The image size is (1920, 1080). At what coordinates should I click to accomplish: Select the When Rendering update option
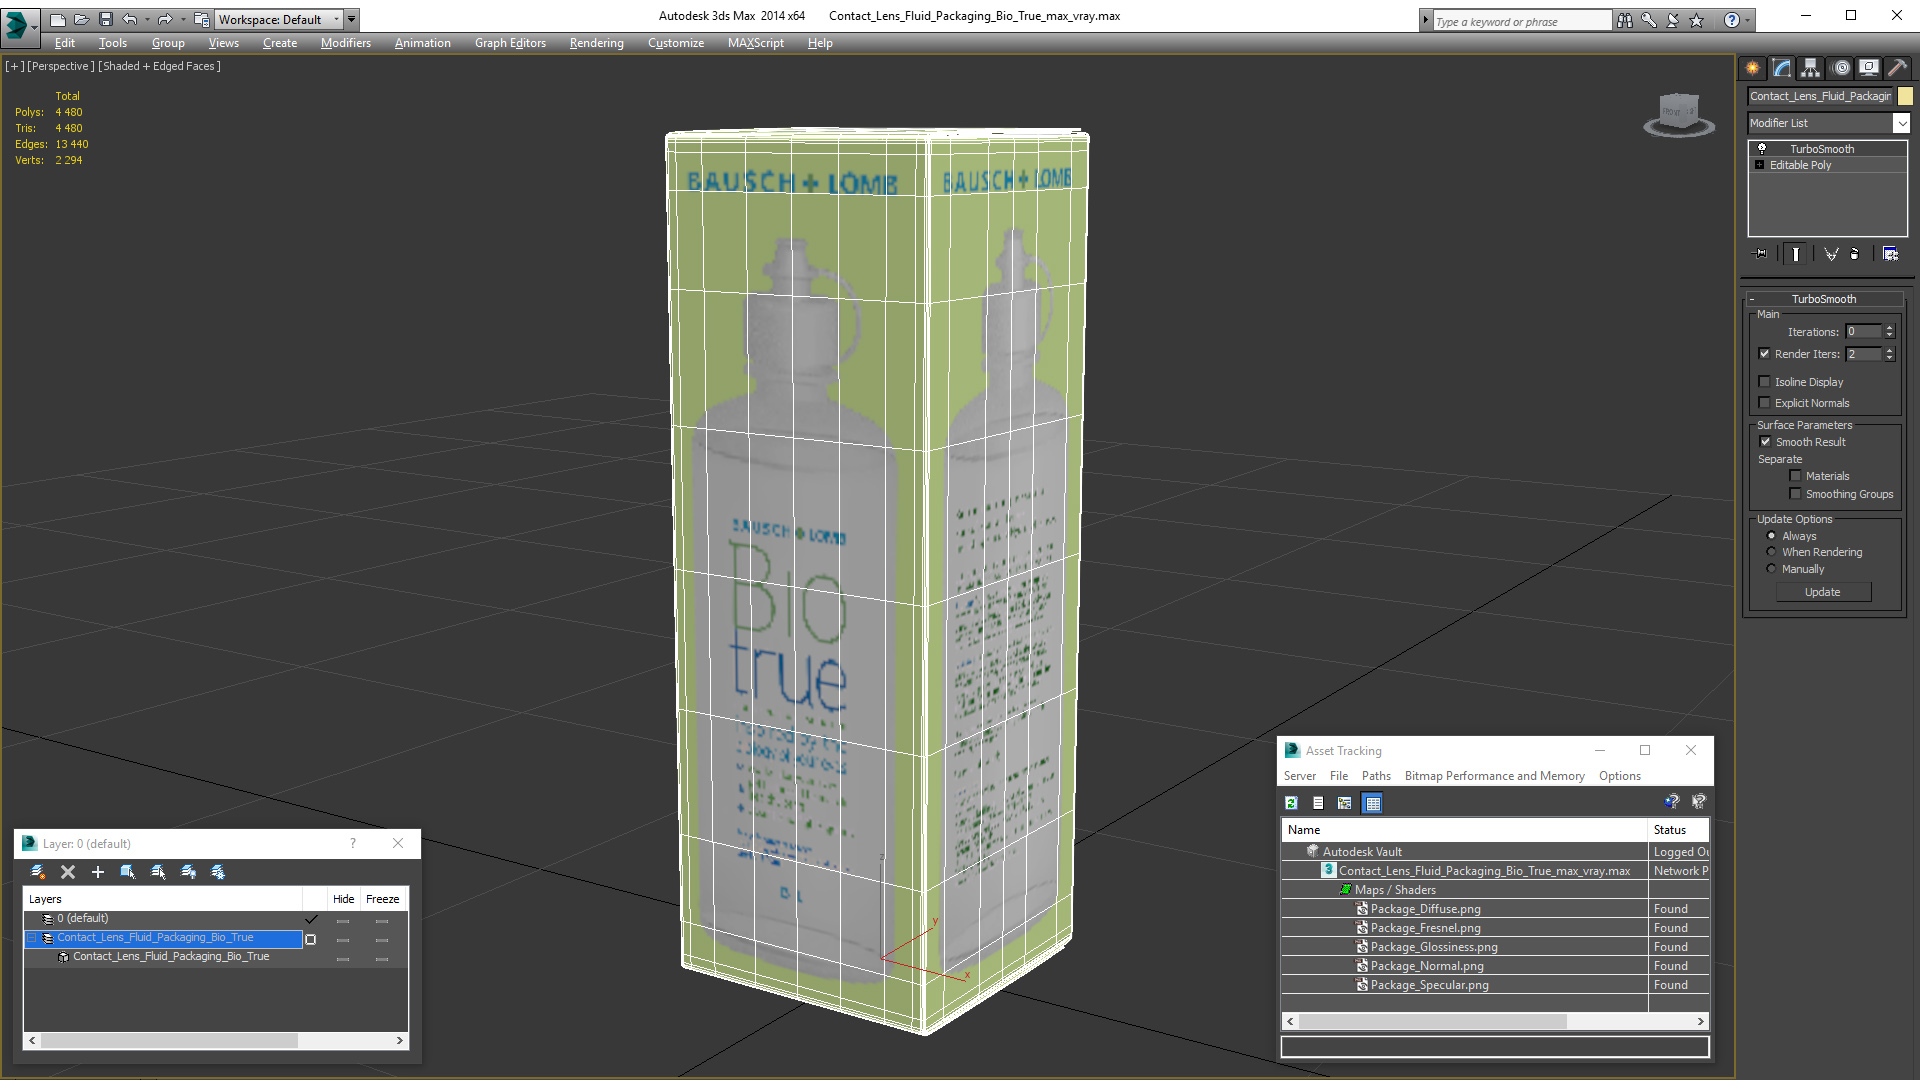1771,552
